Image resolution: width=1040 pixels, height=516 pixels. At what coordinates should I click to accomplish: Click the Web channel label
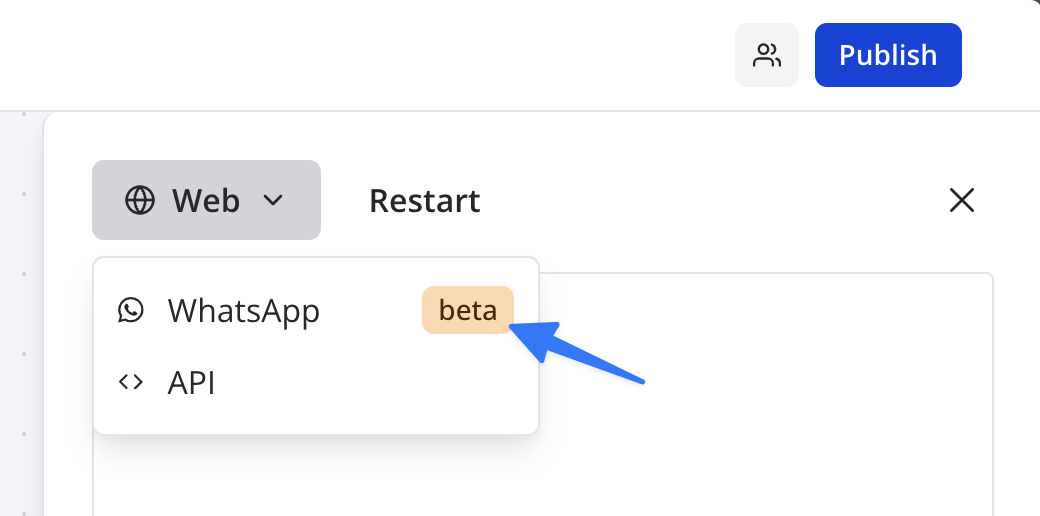pos(206,200)
